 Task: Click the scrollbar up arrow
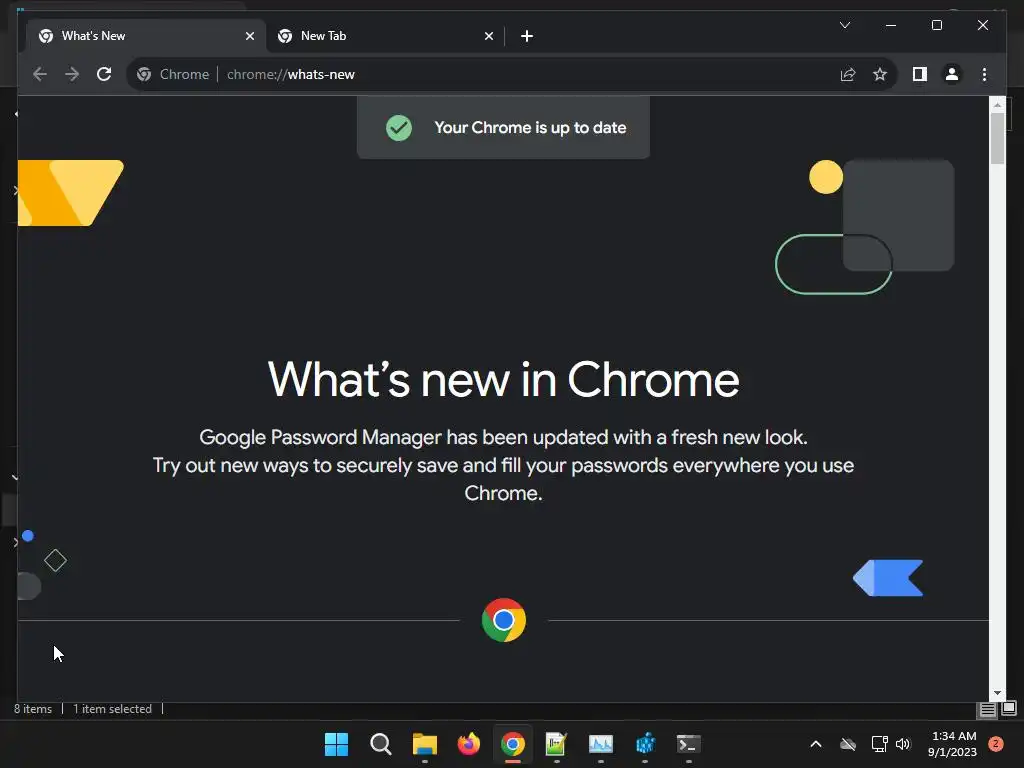point(997,104)
